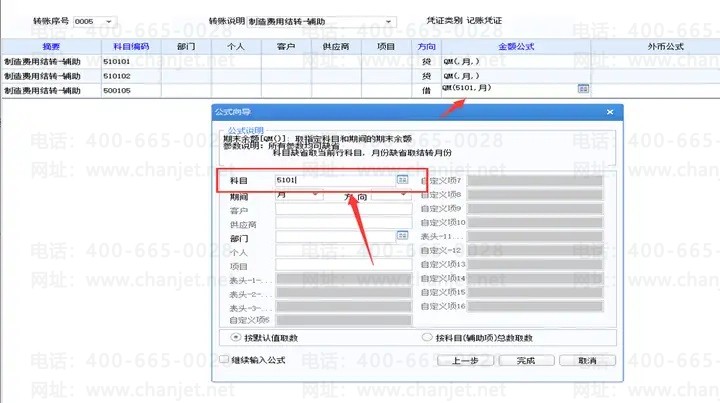Click the 方向 column header in table

pyautogui.click(x=427, y=46)
